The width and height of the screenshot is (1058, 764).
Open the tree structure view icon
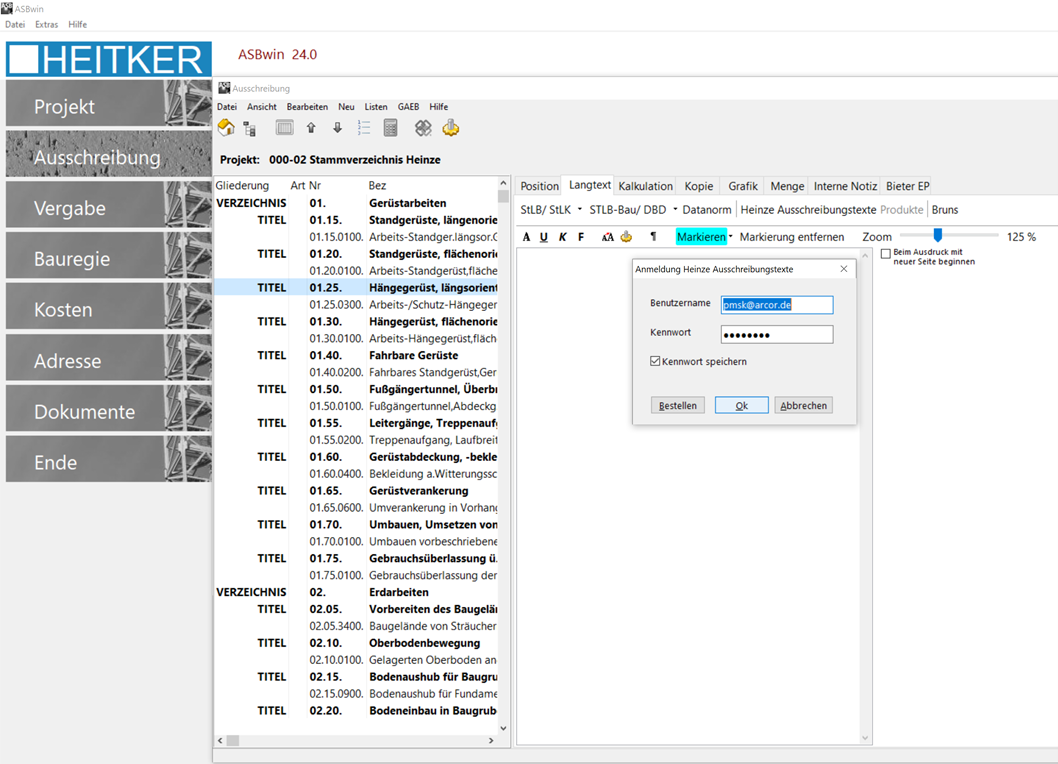(250, 128)
